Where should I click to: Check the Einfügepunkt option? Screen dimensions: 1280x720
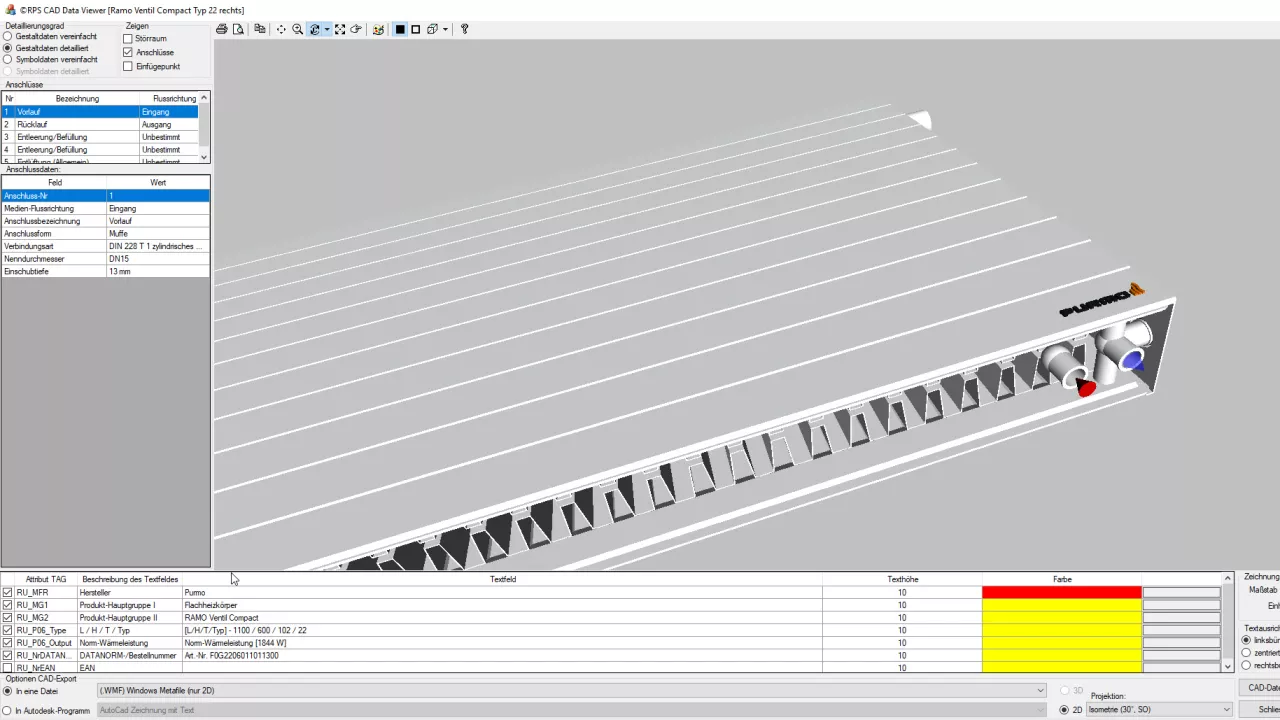click(128, 66)
